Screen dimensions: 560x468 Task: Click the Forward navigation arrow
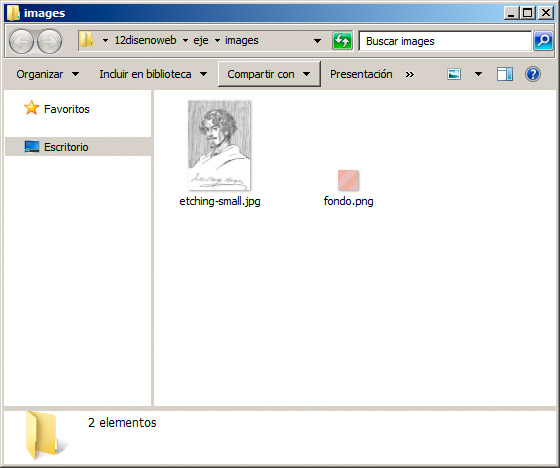pos(50,41)
